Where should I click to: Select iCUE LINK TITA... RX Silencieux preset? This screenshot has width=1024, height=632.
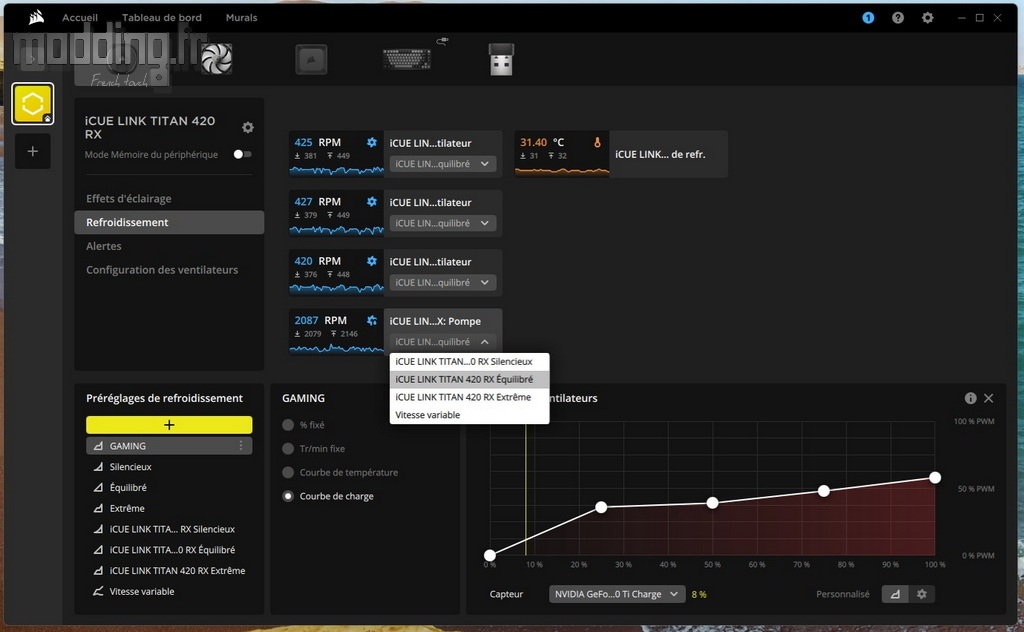coord(169,529)
